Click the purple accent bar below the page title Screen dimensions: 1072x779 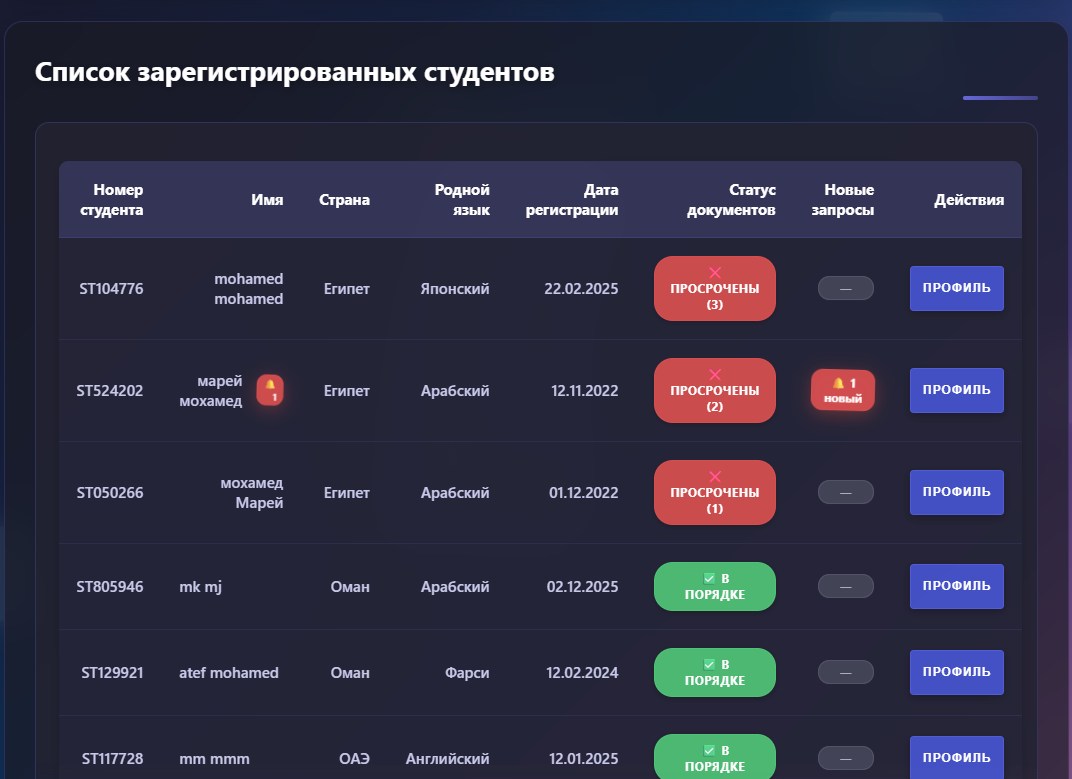tap(999, 97)
